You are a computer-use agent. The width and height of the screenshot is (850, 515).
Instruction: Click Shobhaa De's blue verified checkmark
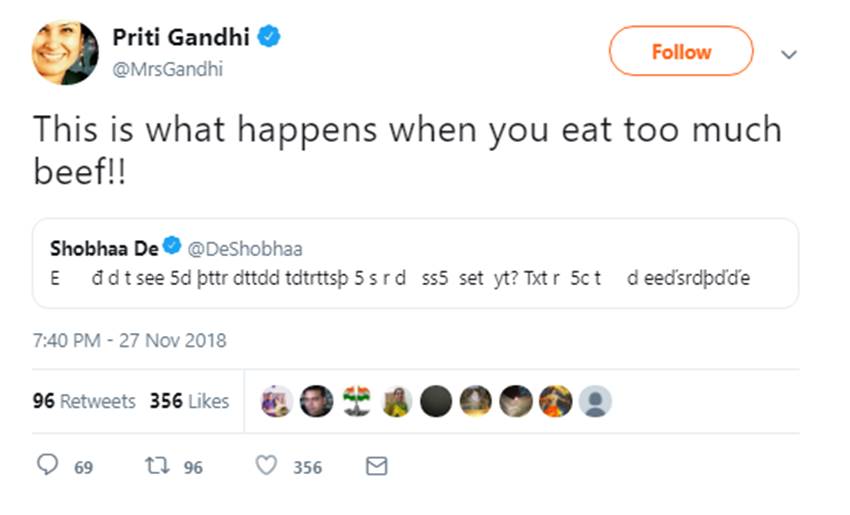(172, 248)
